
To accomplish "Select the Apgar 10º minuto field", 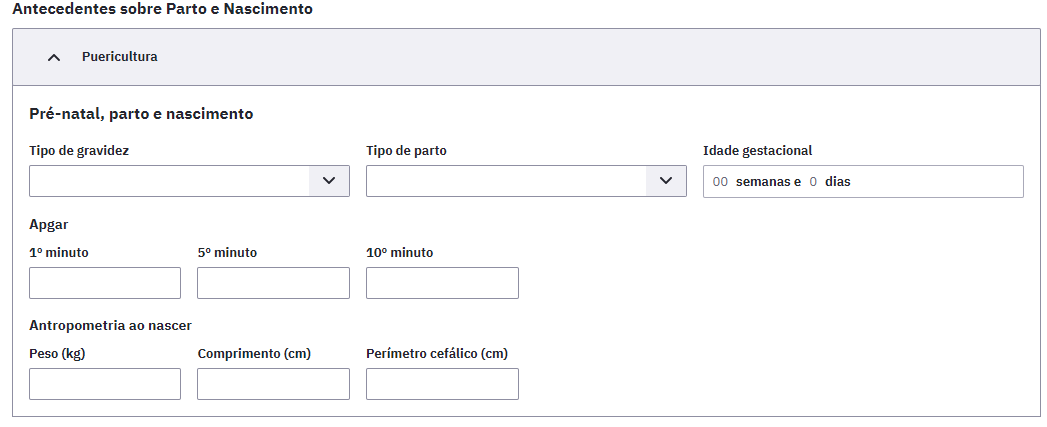I will [x=442, y=283].
